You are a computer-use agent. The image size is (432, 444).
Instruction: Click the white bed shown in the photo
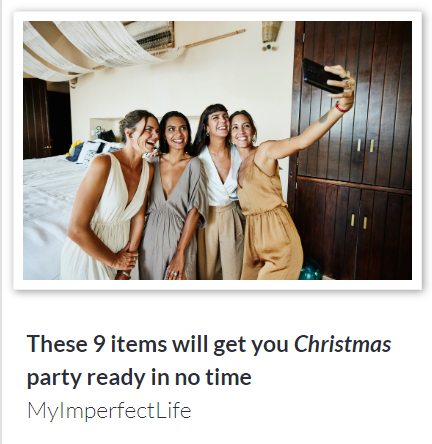50,213
